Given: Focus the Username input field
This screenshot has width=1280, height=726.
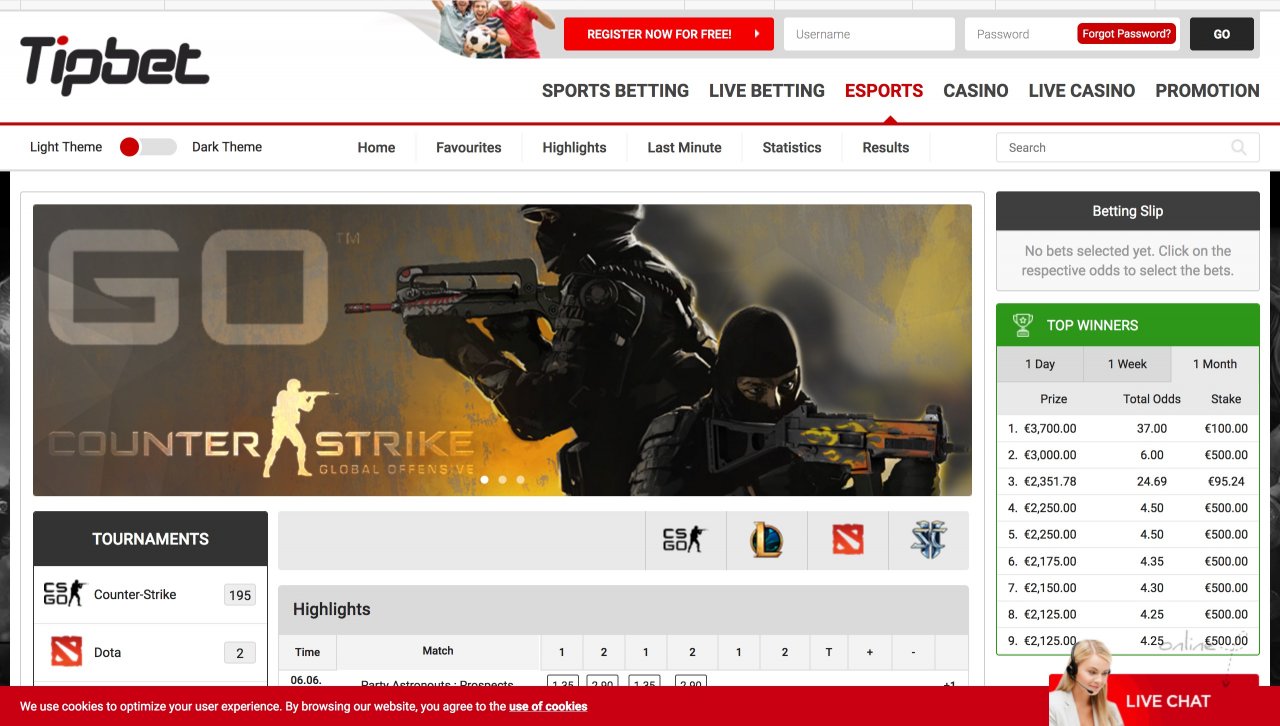Looking at the screenshot, I should click(869, 34).
